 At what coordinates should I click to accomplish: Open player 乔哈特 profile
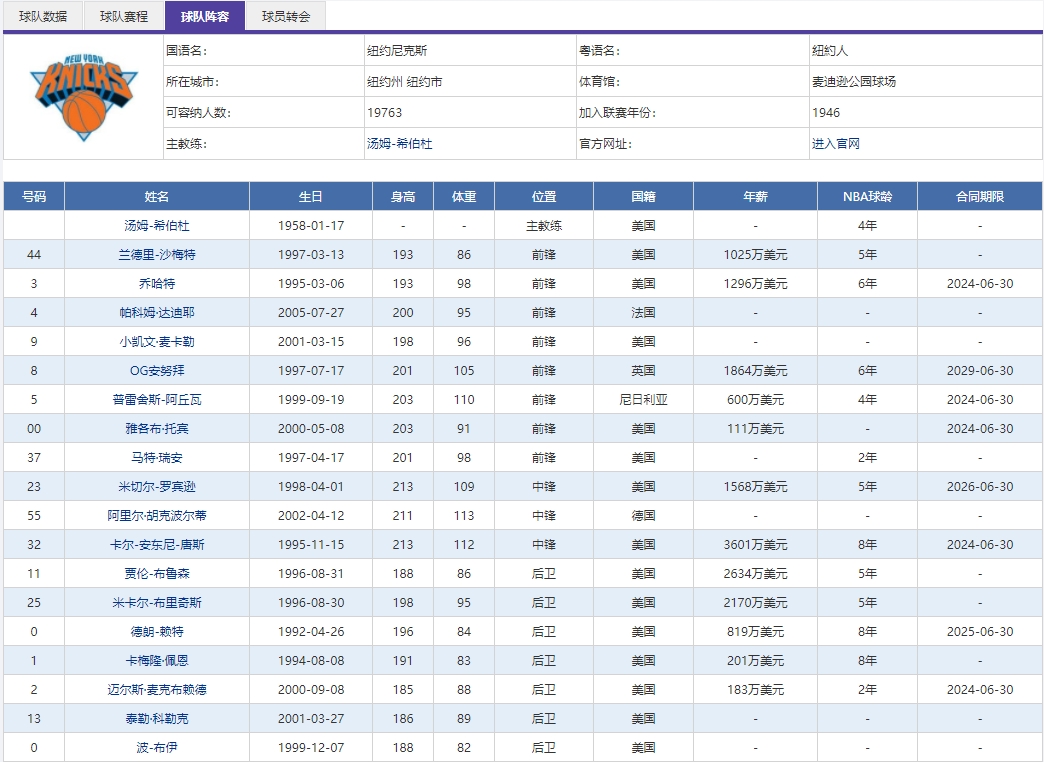[160, 283]
